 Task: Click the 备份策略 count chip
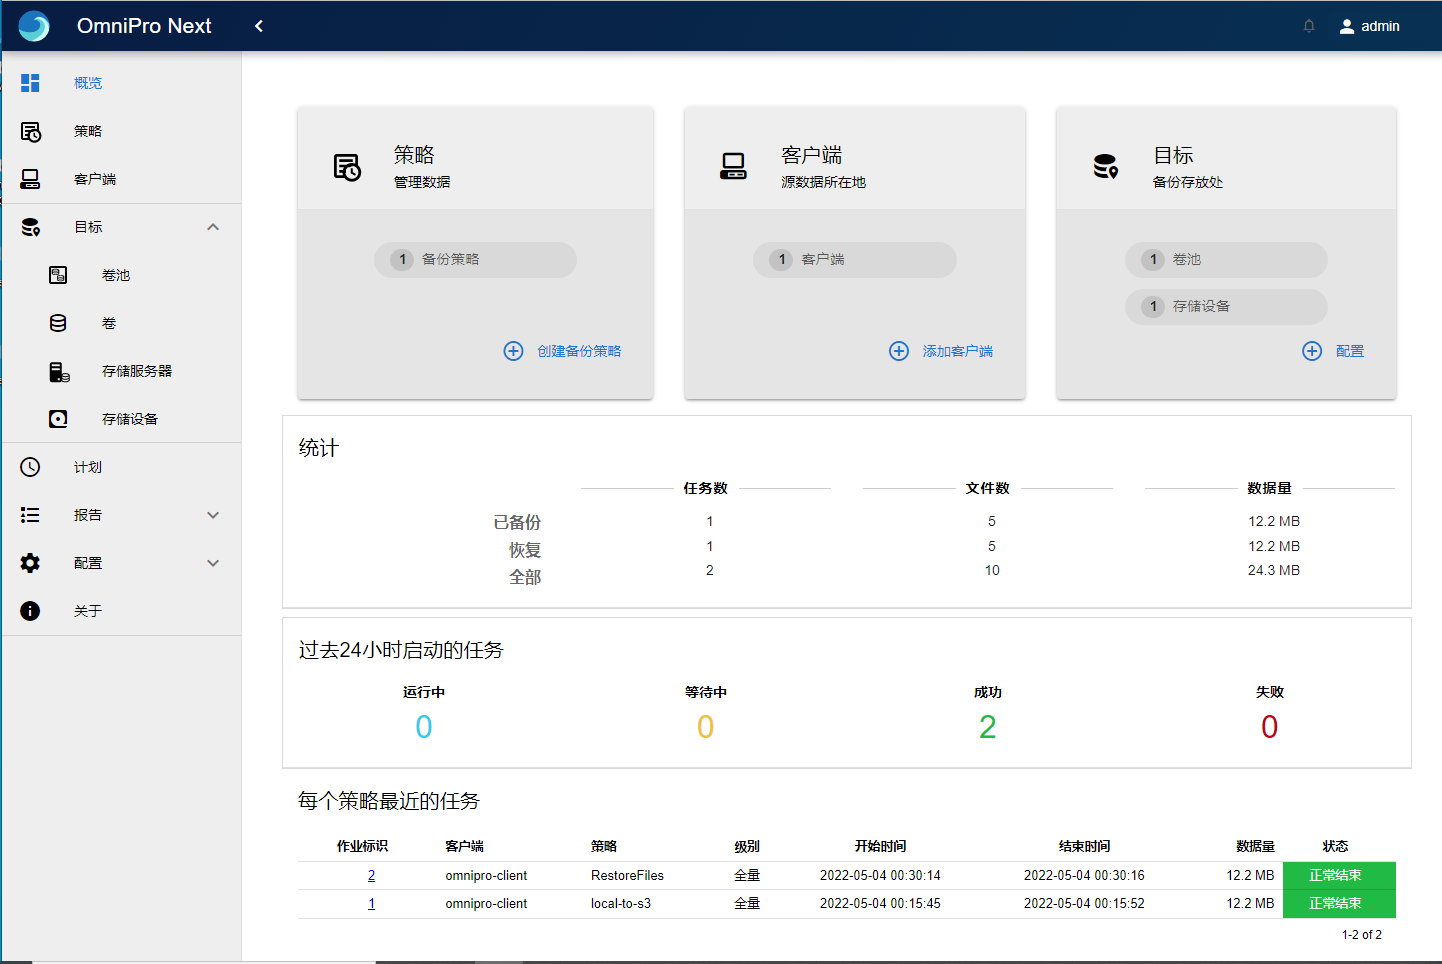pos(475,260)
